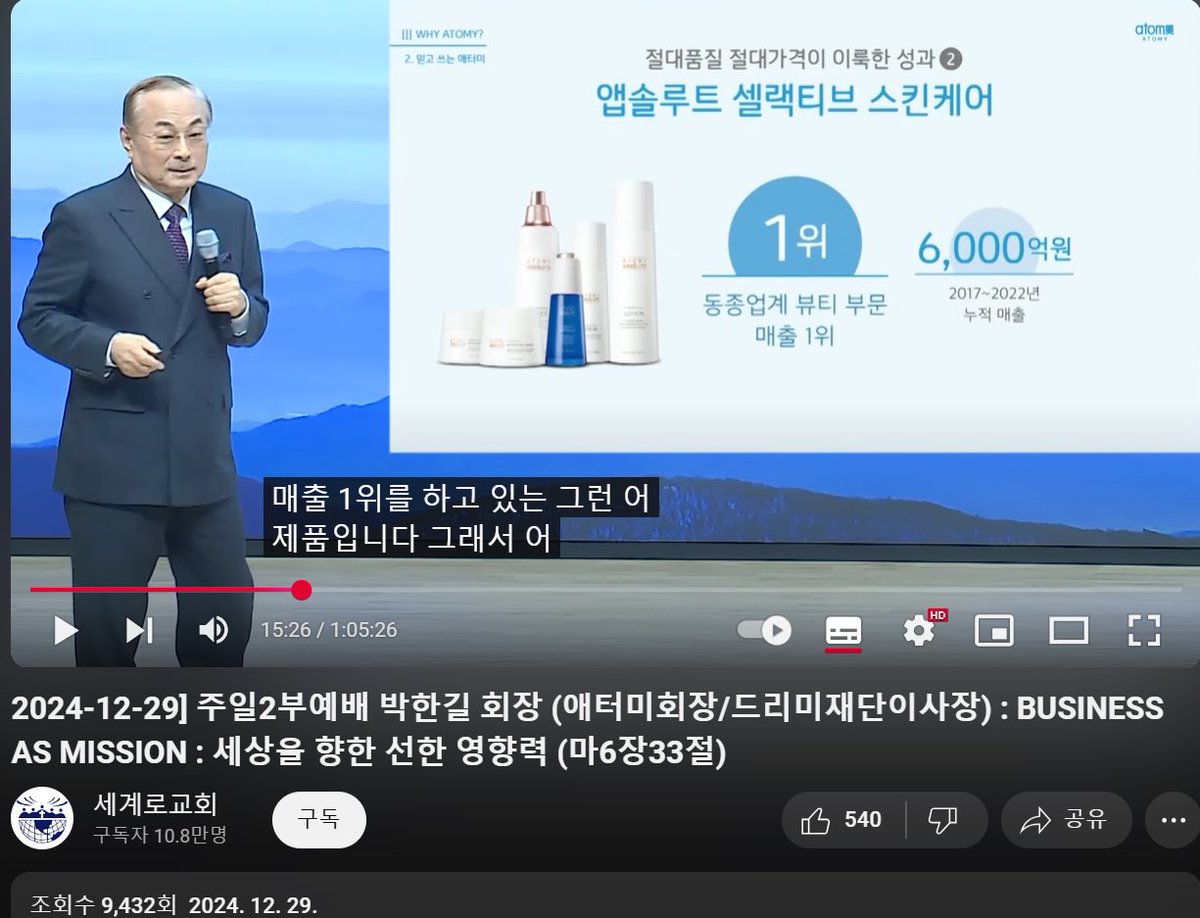Click the 15:26 / 1:05:26 time display
1200x918 pixels.
(x=328, y=630)
